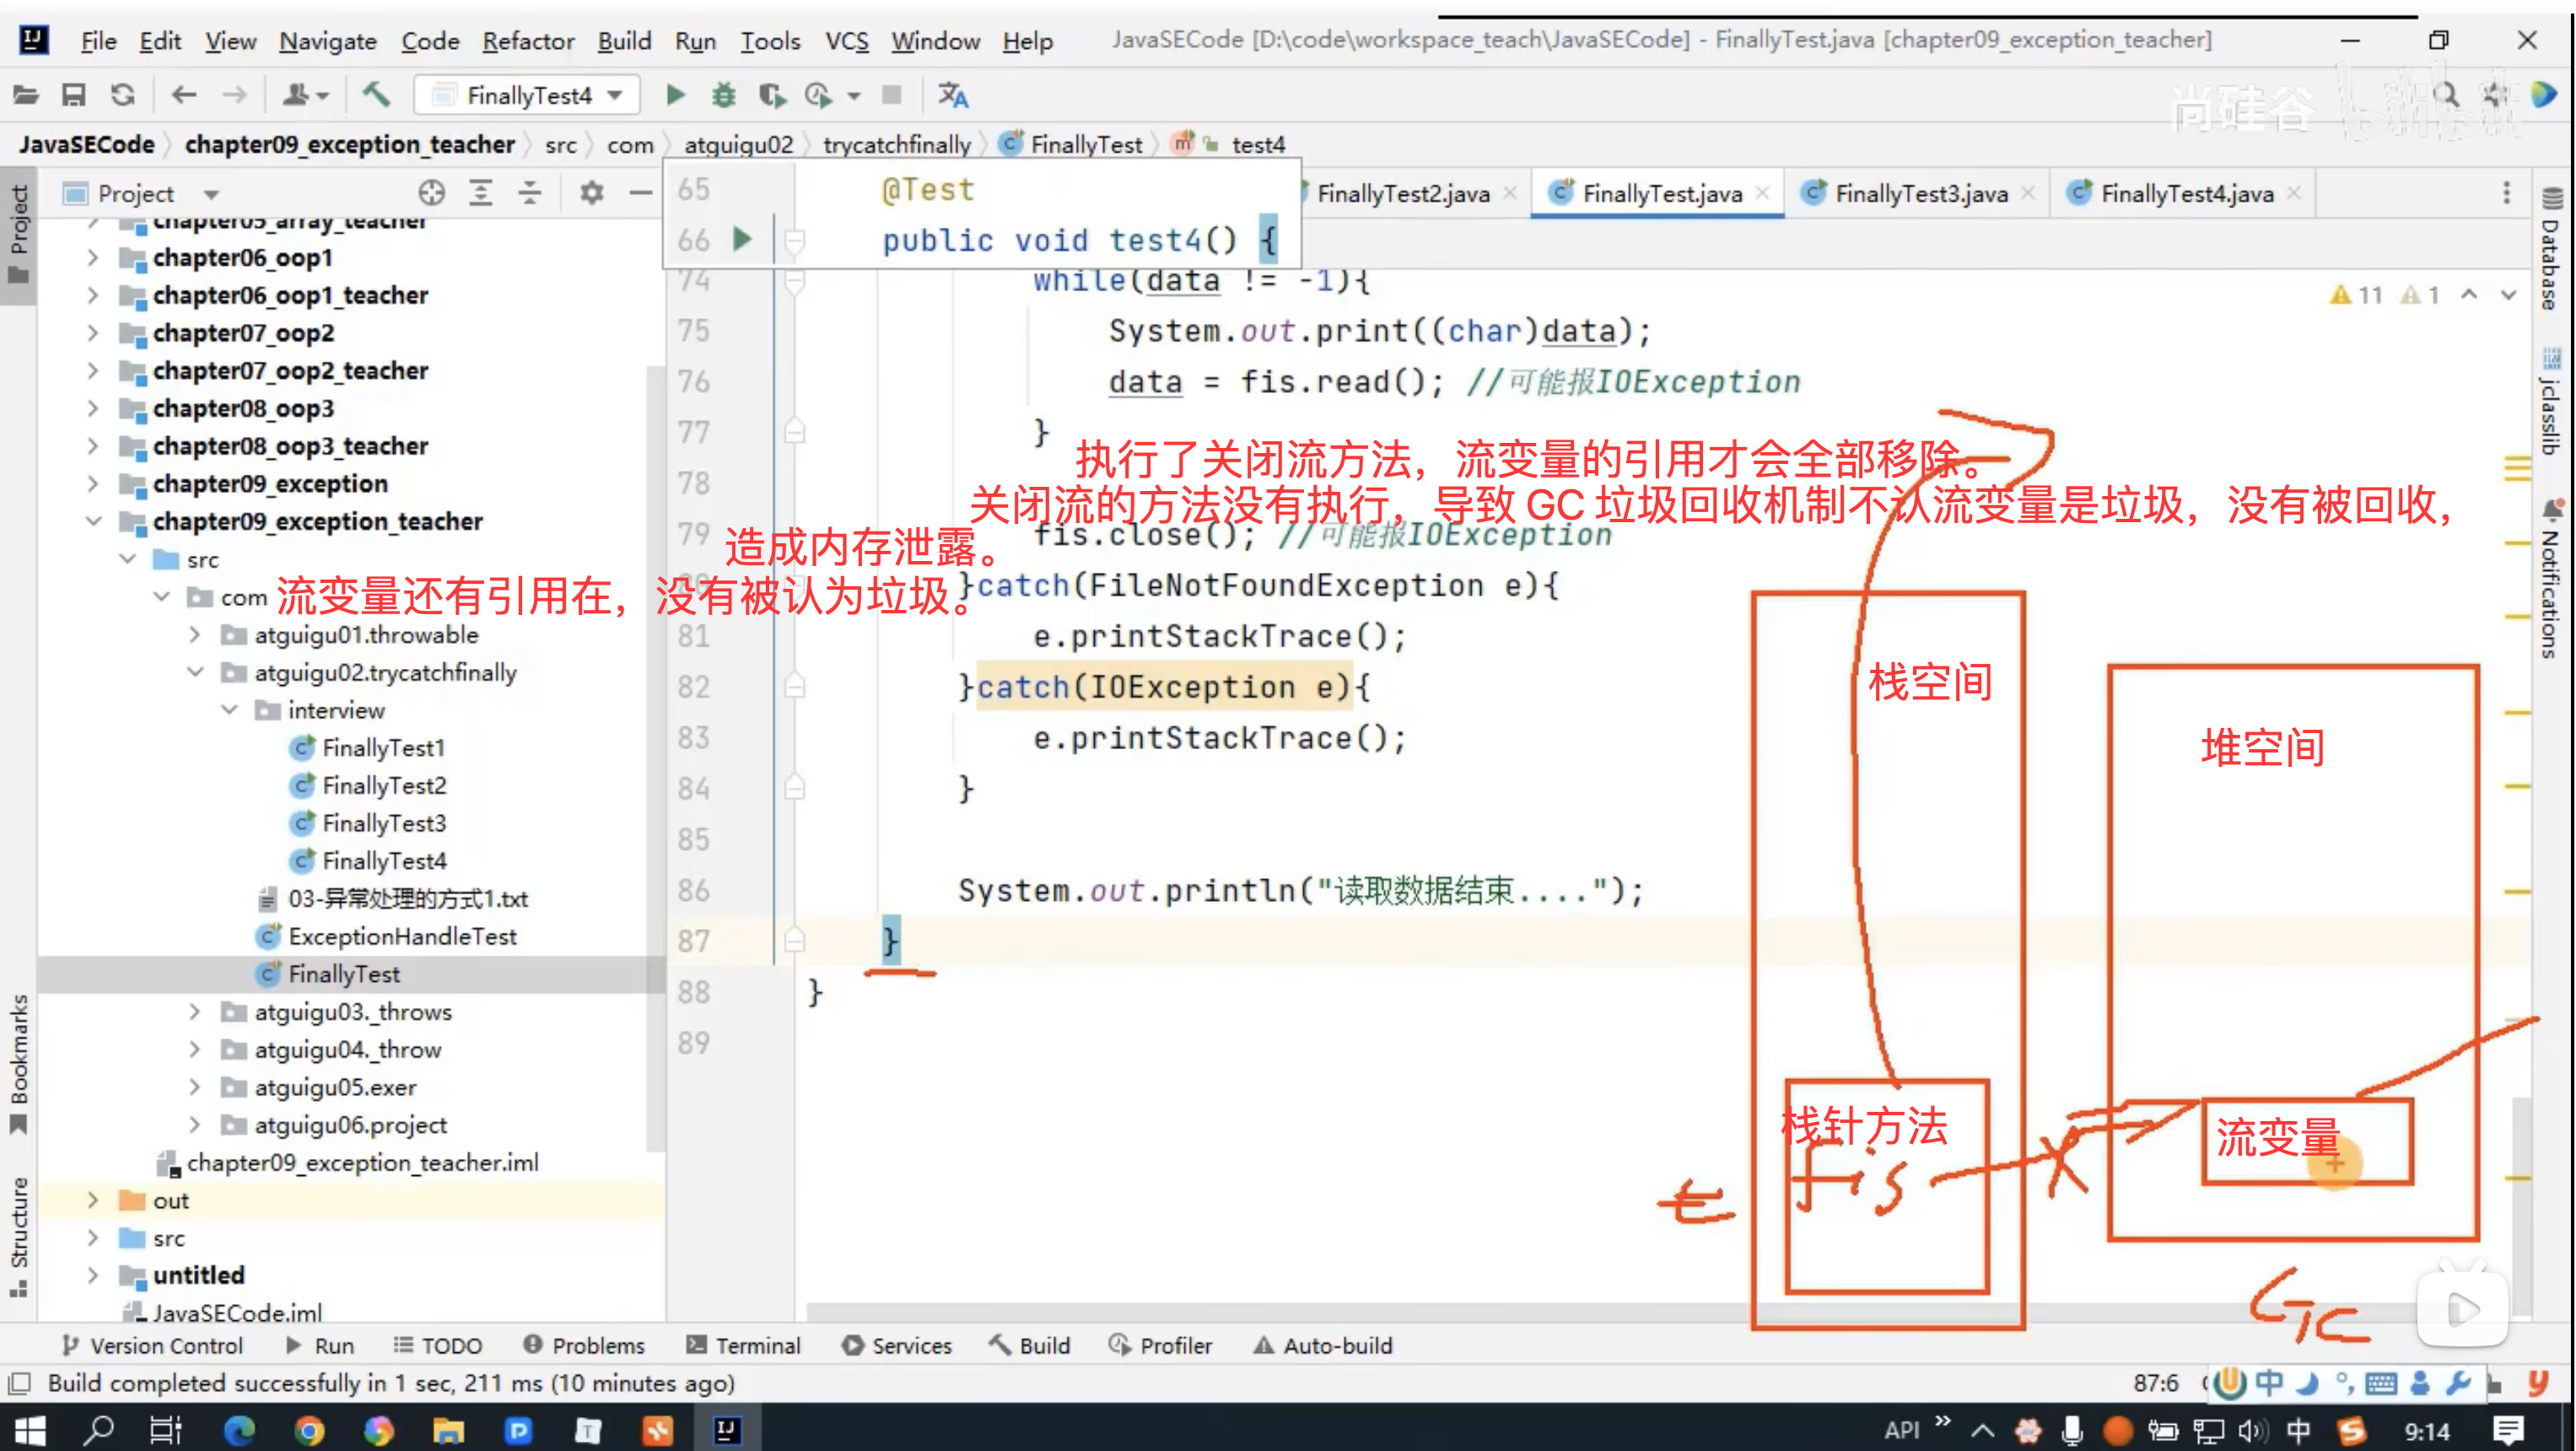Click the green Run button in toolbar

pyautogui.click(x=675, y=95)
